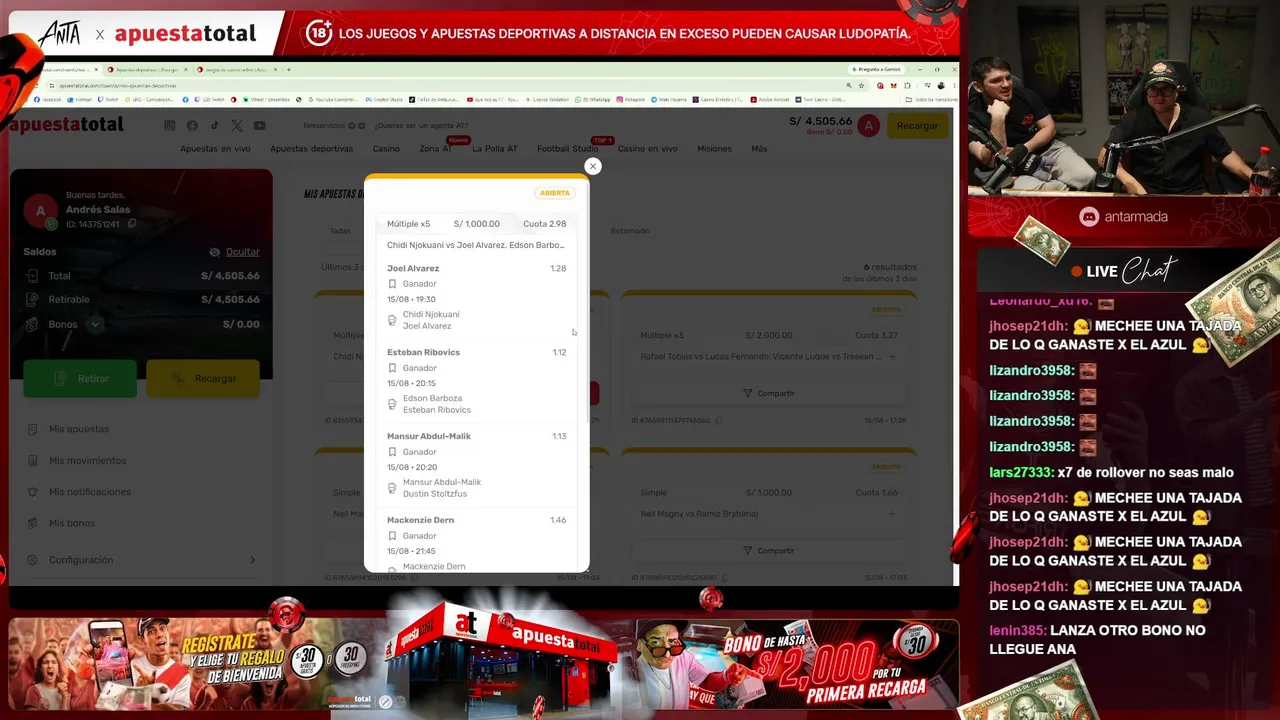Open the Casino en vivo menu item
The height and width of the screenshot is (720, 1280).
(x=647, y=149)
